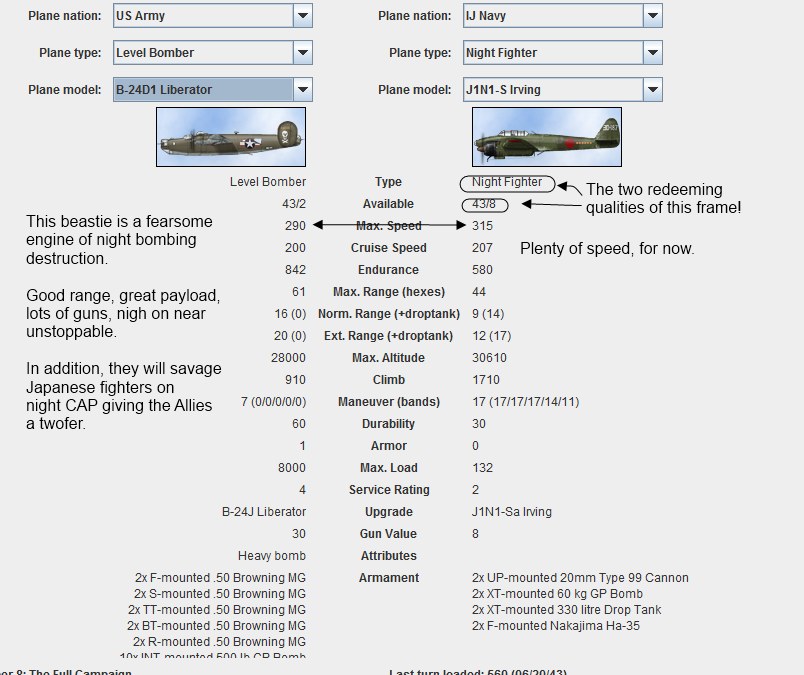This screenshot has height=675, width=804.
Task: Open the left Plane type dropdown arrow
Action: click(303, 53)
